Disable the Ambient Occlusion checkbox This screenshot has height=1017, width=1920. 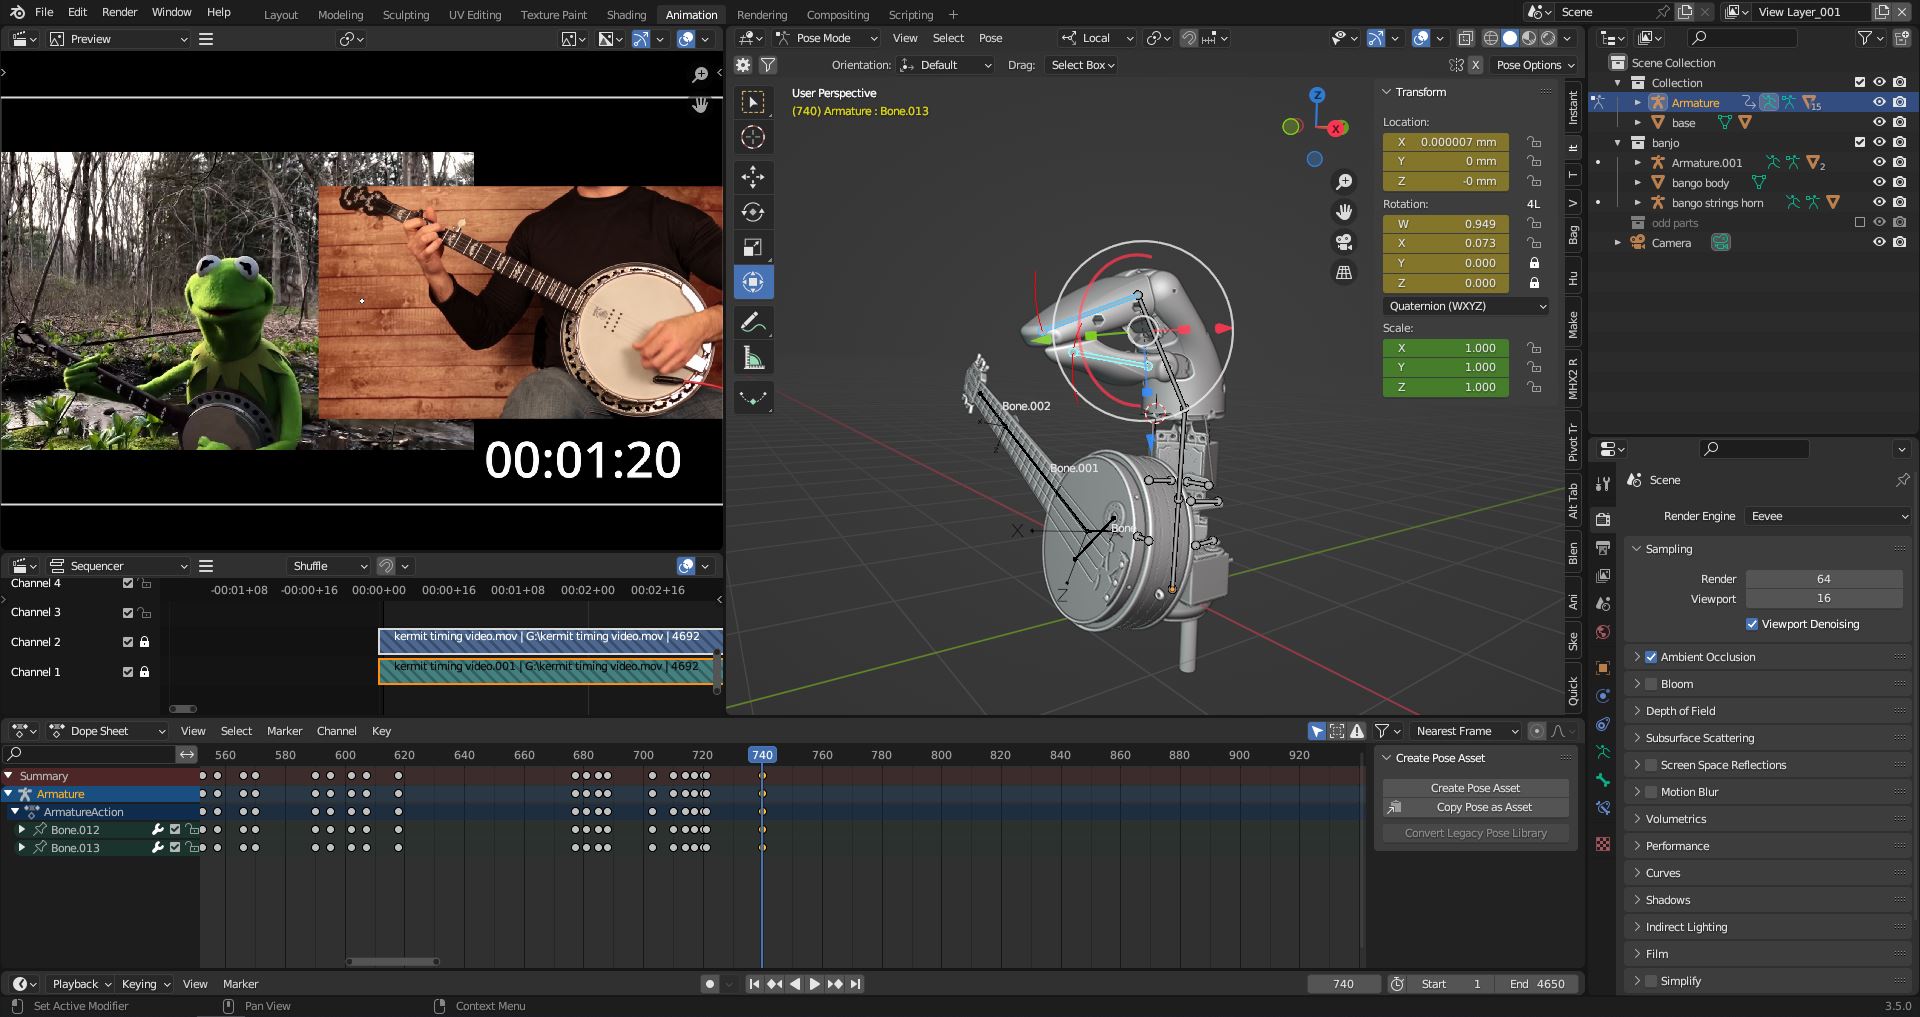(1651, 657)
